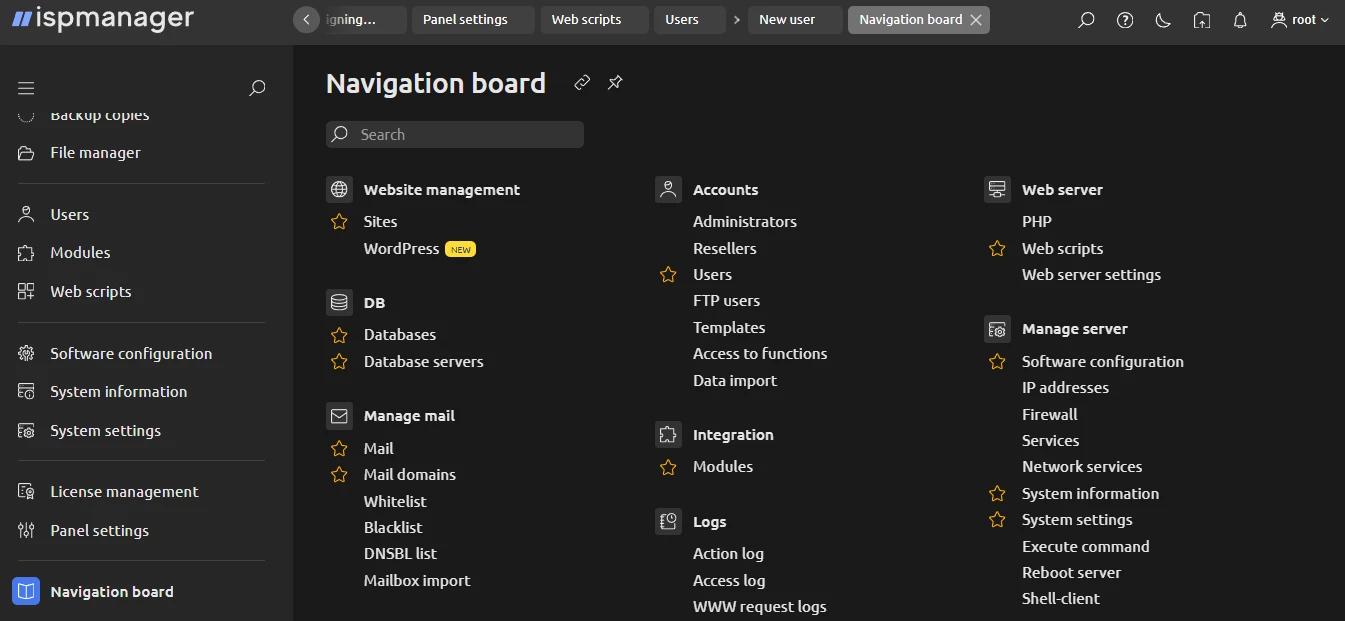Open the WordPress link with NEW badge
1345x621 pixels.
point(402,248)
